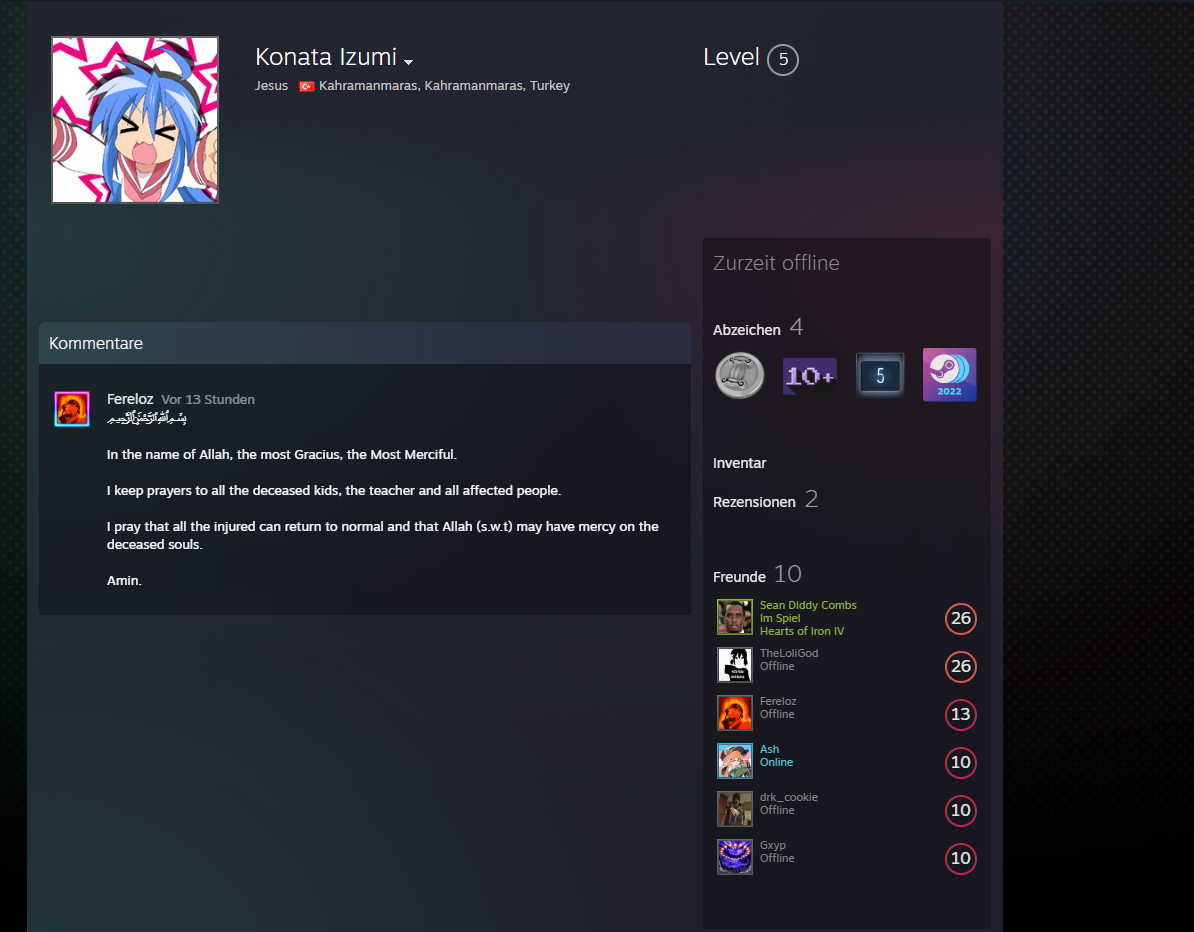Click the Steam 2022 replay badge
Image resolution: width=1194 pixels, height=932 pixels.
(x=949, y=375)
